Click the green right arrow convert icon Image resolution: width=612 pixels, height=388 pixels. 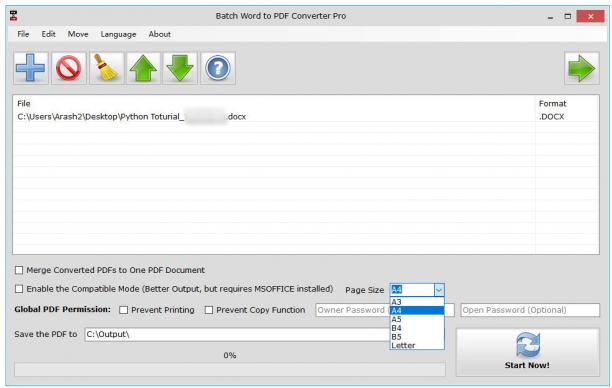[582, 68]
